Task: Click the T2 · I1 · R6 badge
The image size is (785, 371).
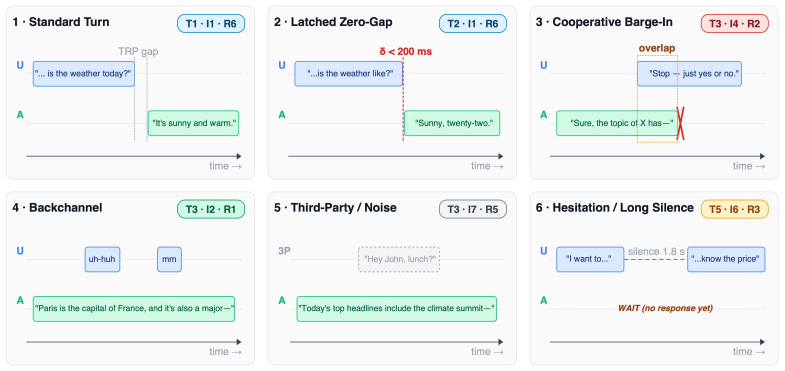Action: (473, 24)
